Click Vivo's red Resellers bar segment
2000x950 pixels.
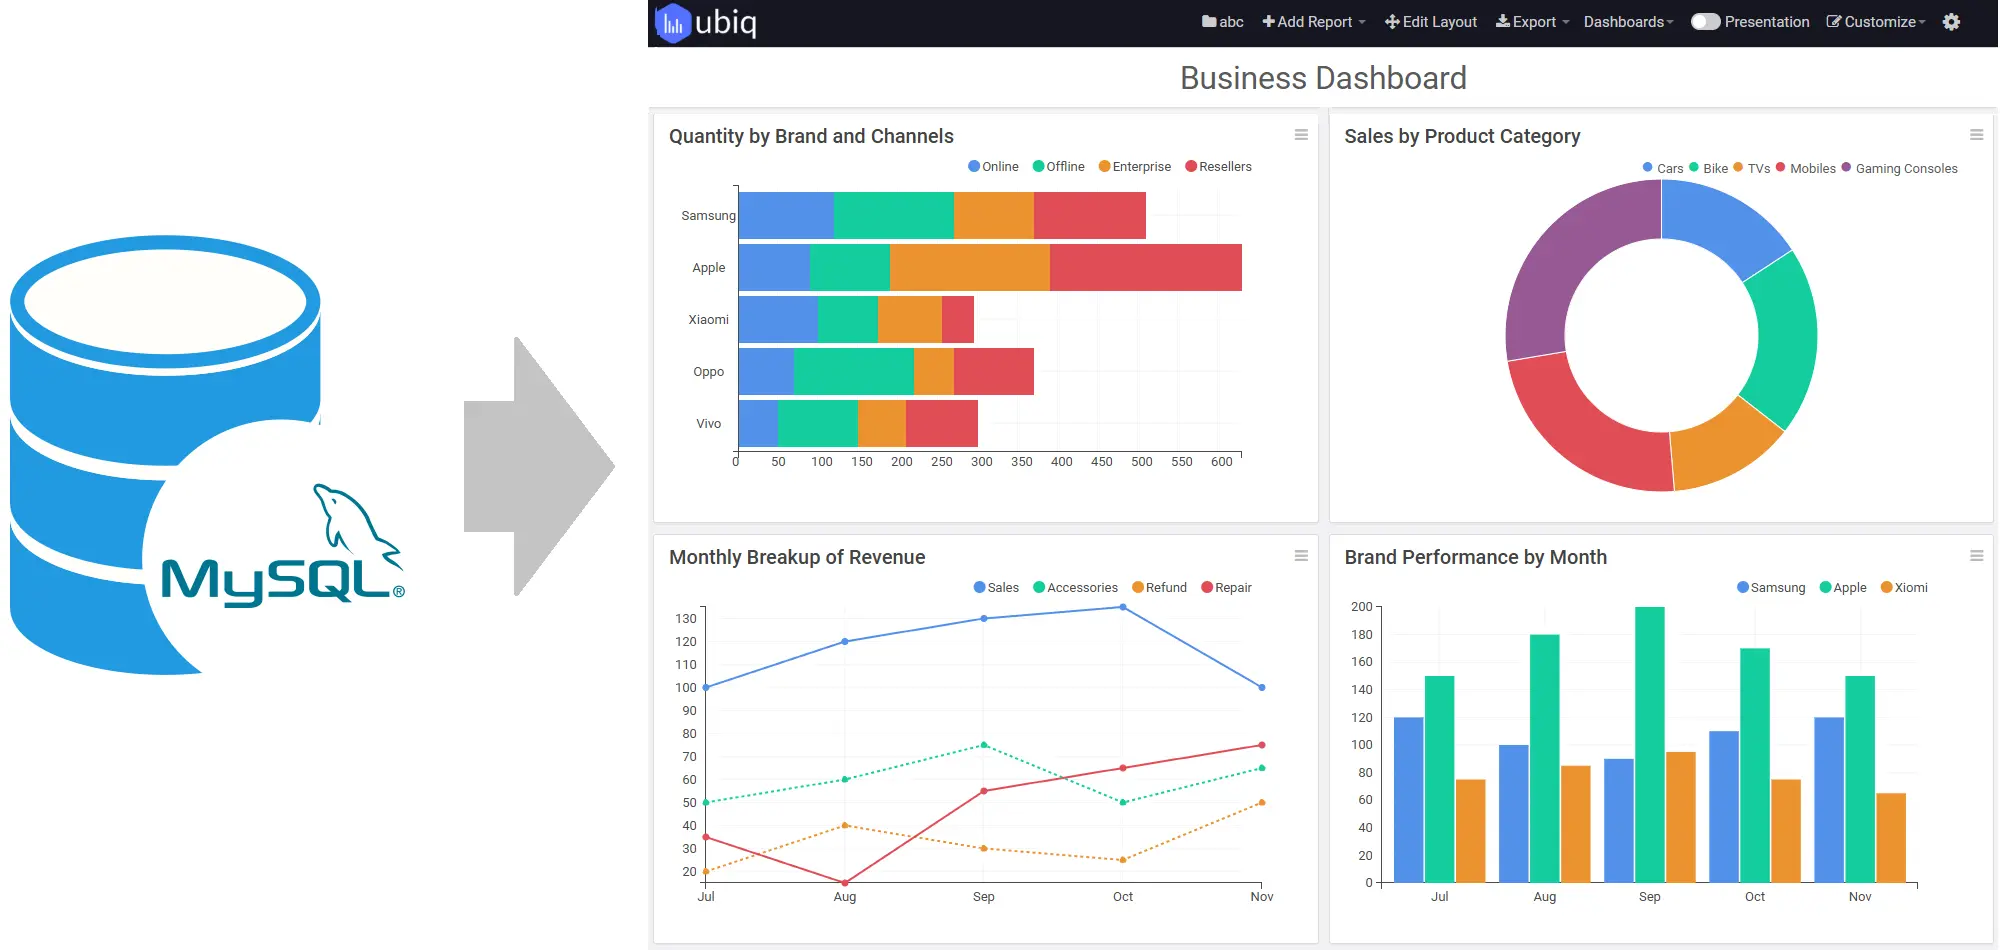(942, 423)
